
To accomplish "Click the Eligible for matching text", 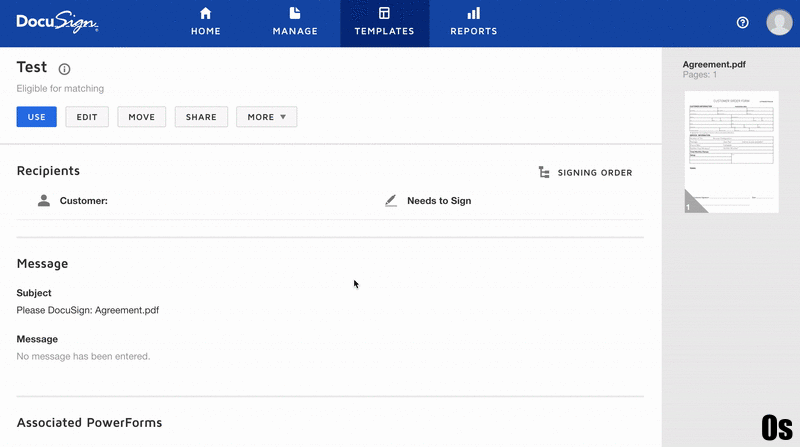I will [x=60, y=88].
